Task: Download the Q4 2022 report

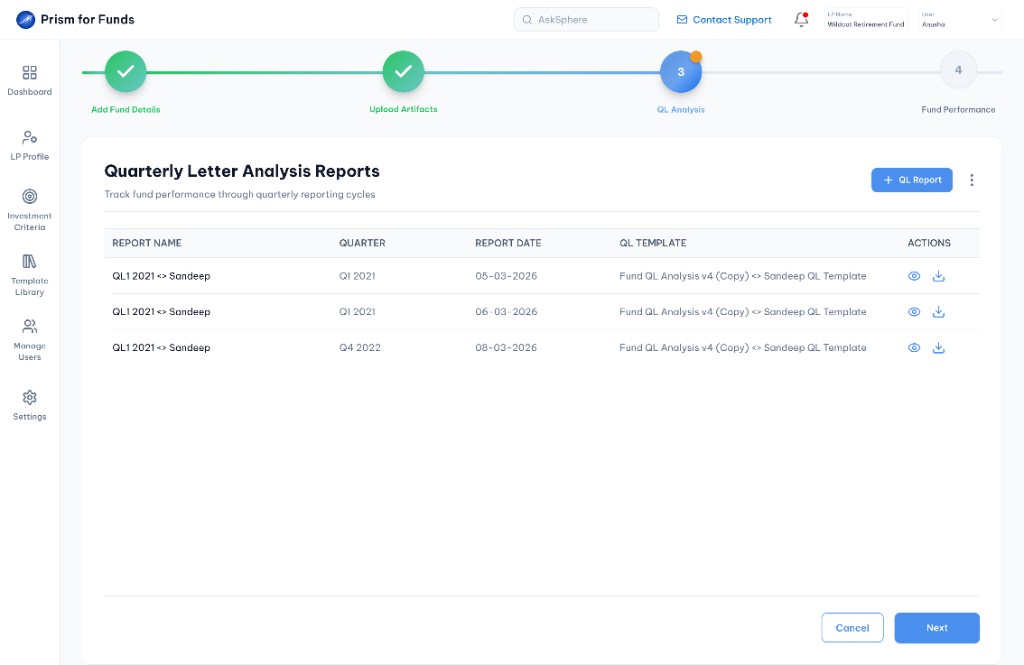Action: pos(938,348)
